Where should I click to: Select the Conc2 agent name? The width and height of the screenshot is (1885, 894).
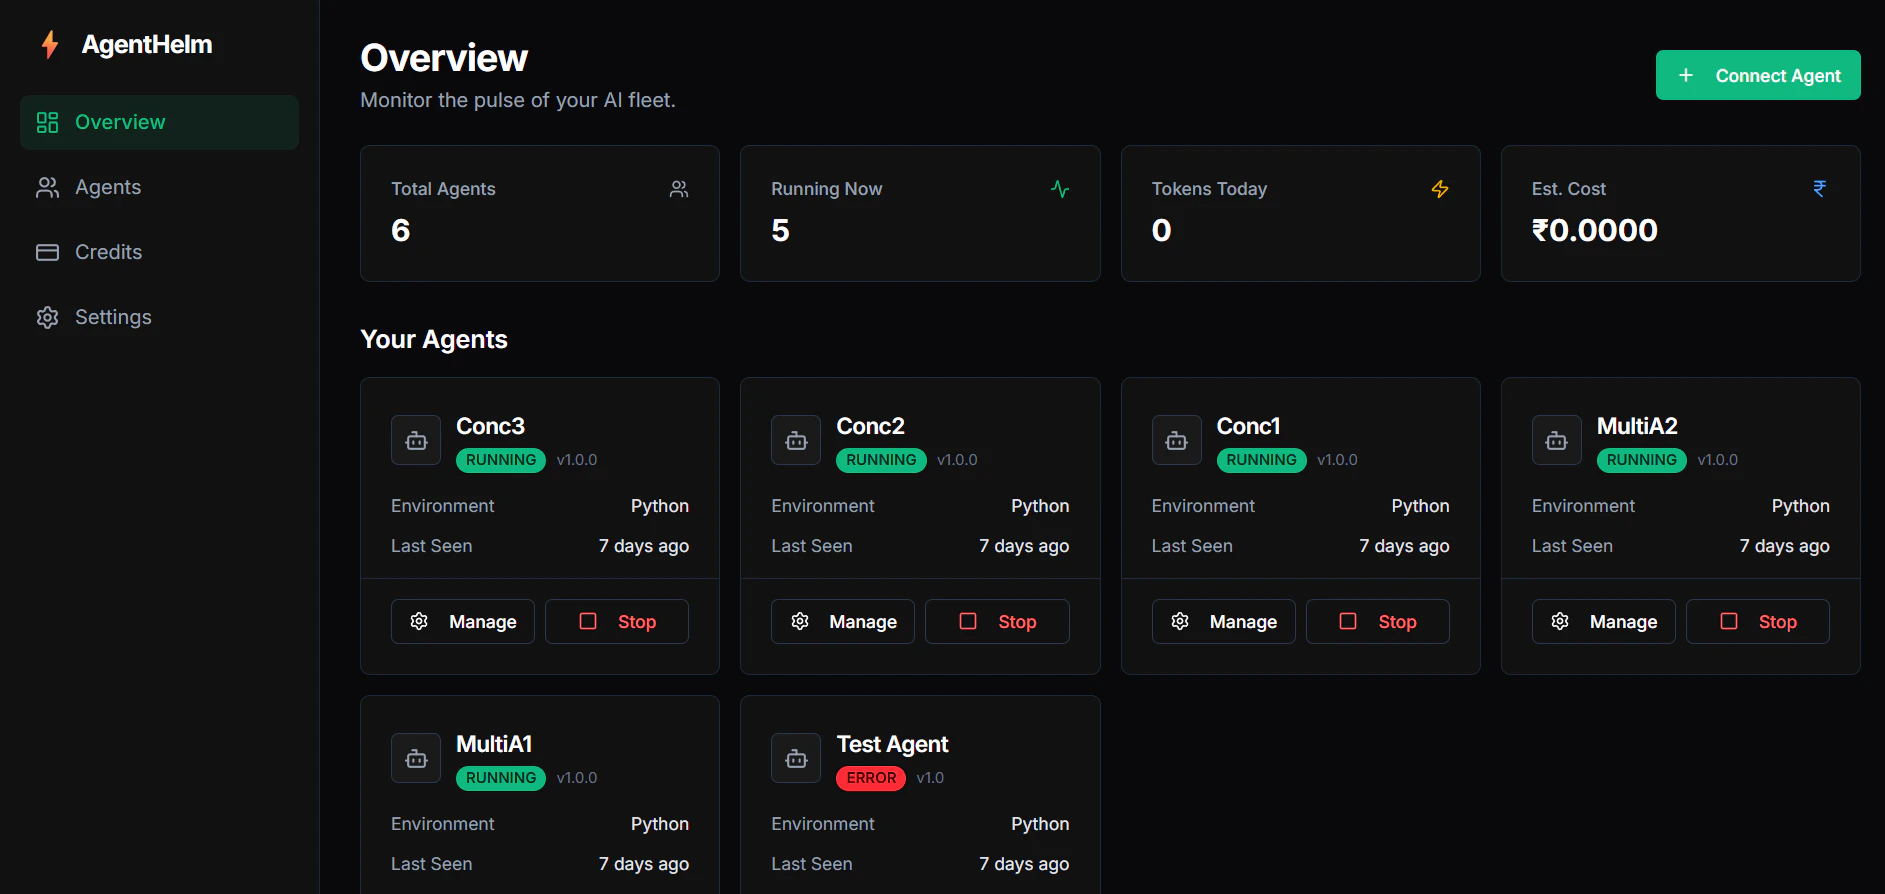click(870, 426)
